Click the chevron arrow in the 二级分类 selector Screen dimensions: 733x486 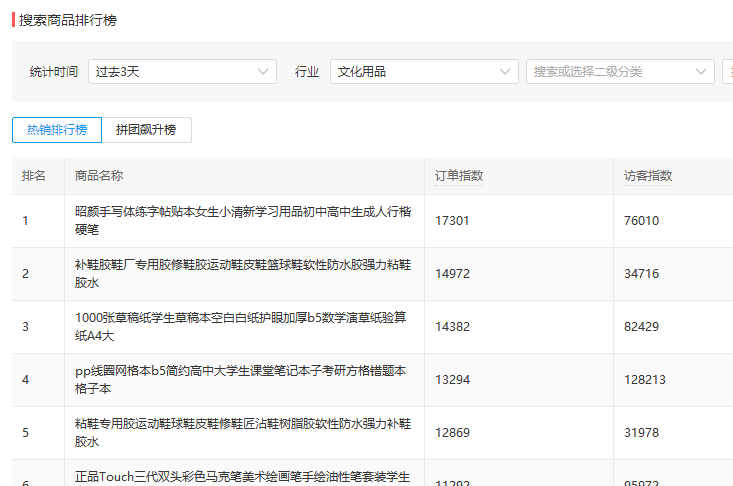click(x=700, y=71)
